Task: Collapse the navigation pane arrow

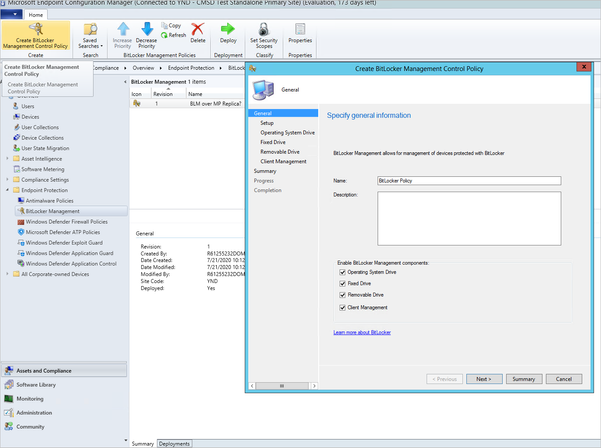Action: pos(125,82)
